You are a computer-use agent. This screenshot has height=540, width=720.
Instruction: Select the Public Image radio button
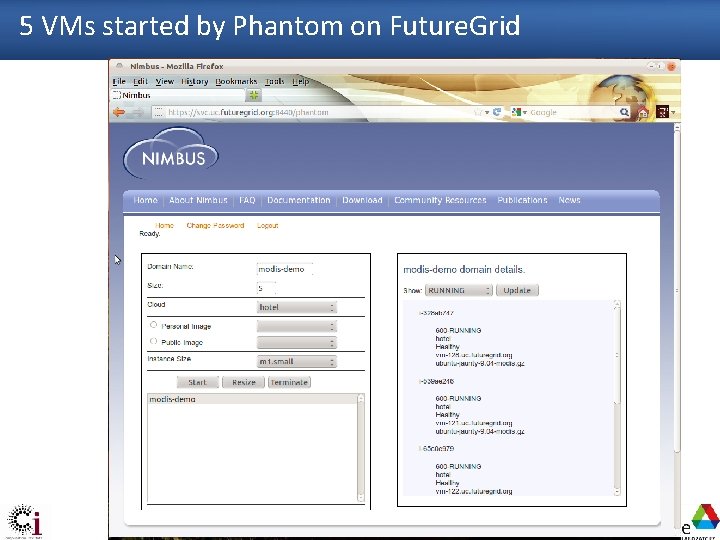coord(153,341)
